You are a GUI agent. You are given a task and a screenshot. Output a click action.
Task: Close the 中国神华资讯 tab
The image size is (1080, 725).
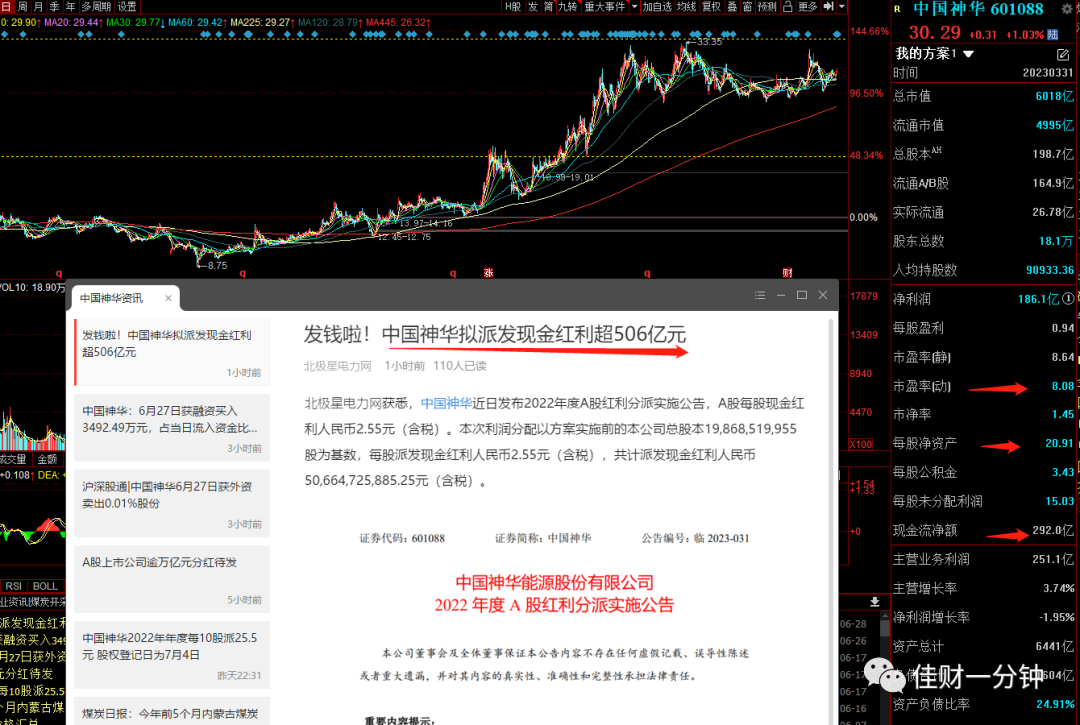[168, 298]
